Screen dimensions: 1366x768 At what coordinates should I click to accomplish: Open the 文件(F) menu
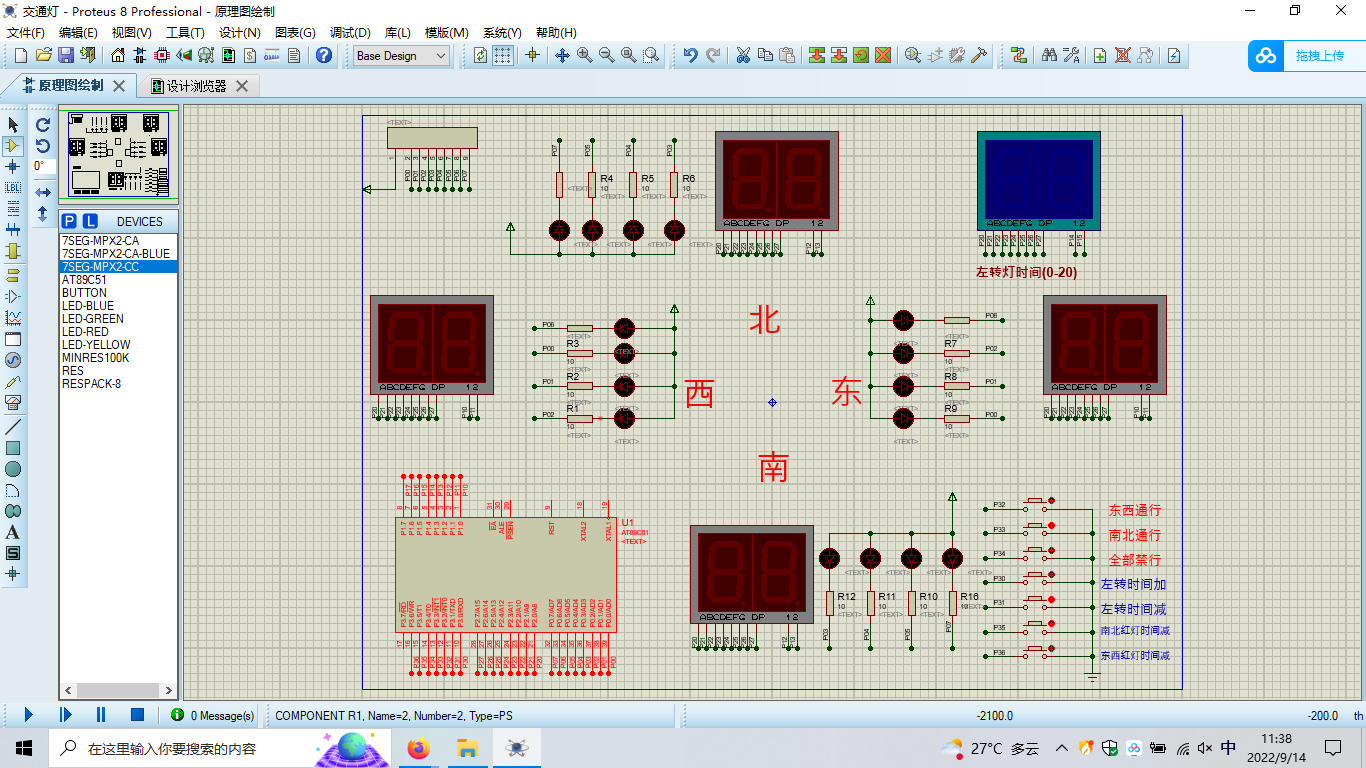(26, 32)
